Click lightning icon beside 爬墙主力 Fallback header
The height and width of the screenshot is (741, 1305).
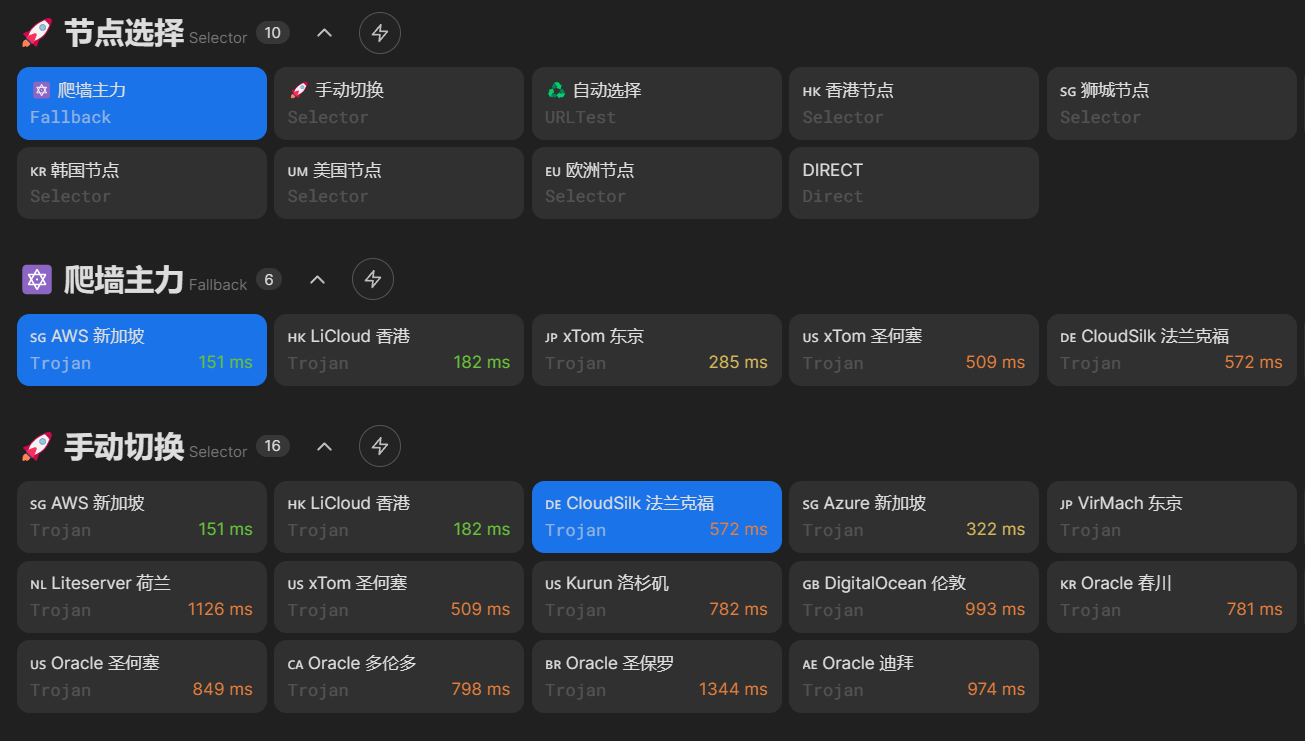(373, 280)
